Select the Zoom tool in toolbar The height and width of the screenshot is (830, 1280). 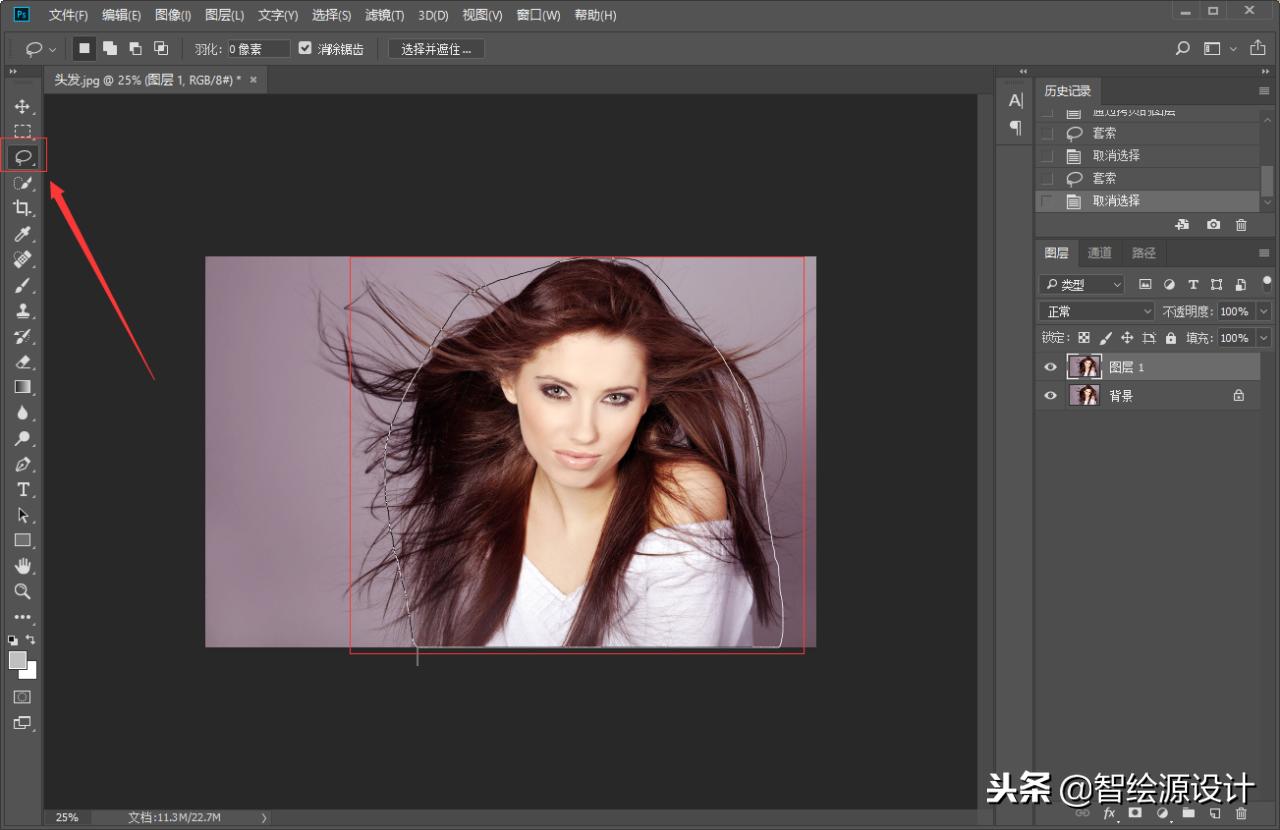(22, 591)
